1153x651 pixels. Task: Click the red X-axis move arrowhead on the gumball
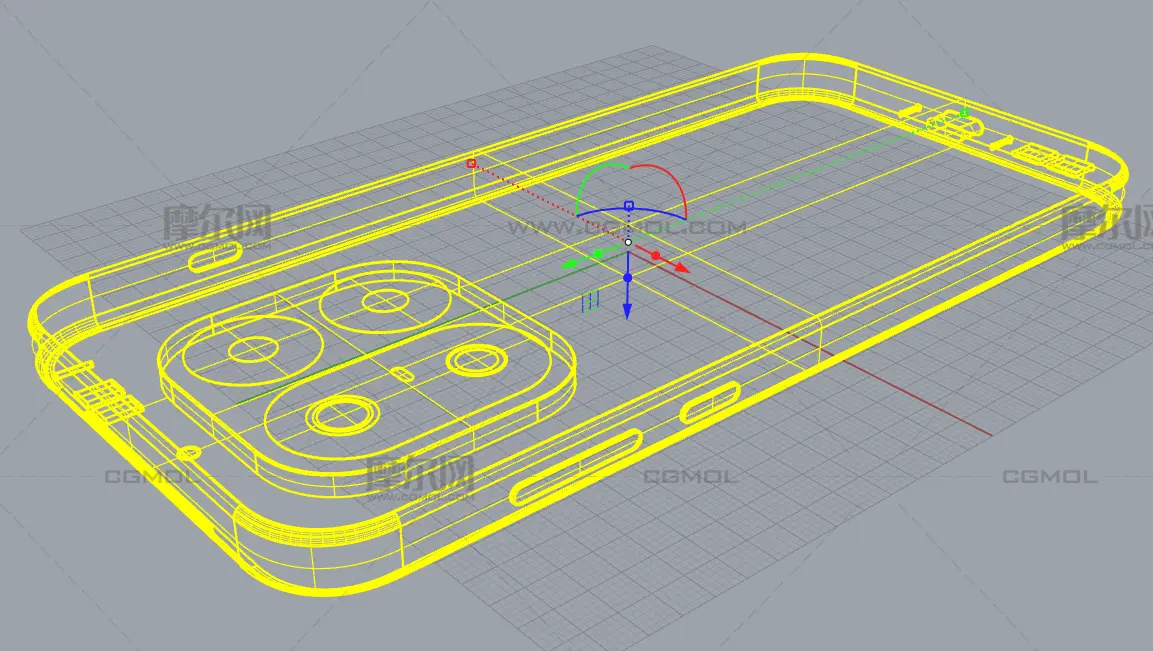[682, 268]
